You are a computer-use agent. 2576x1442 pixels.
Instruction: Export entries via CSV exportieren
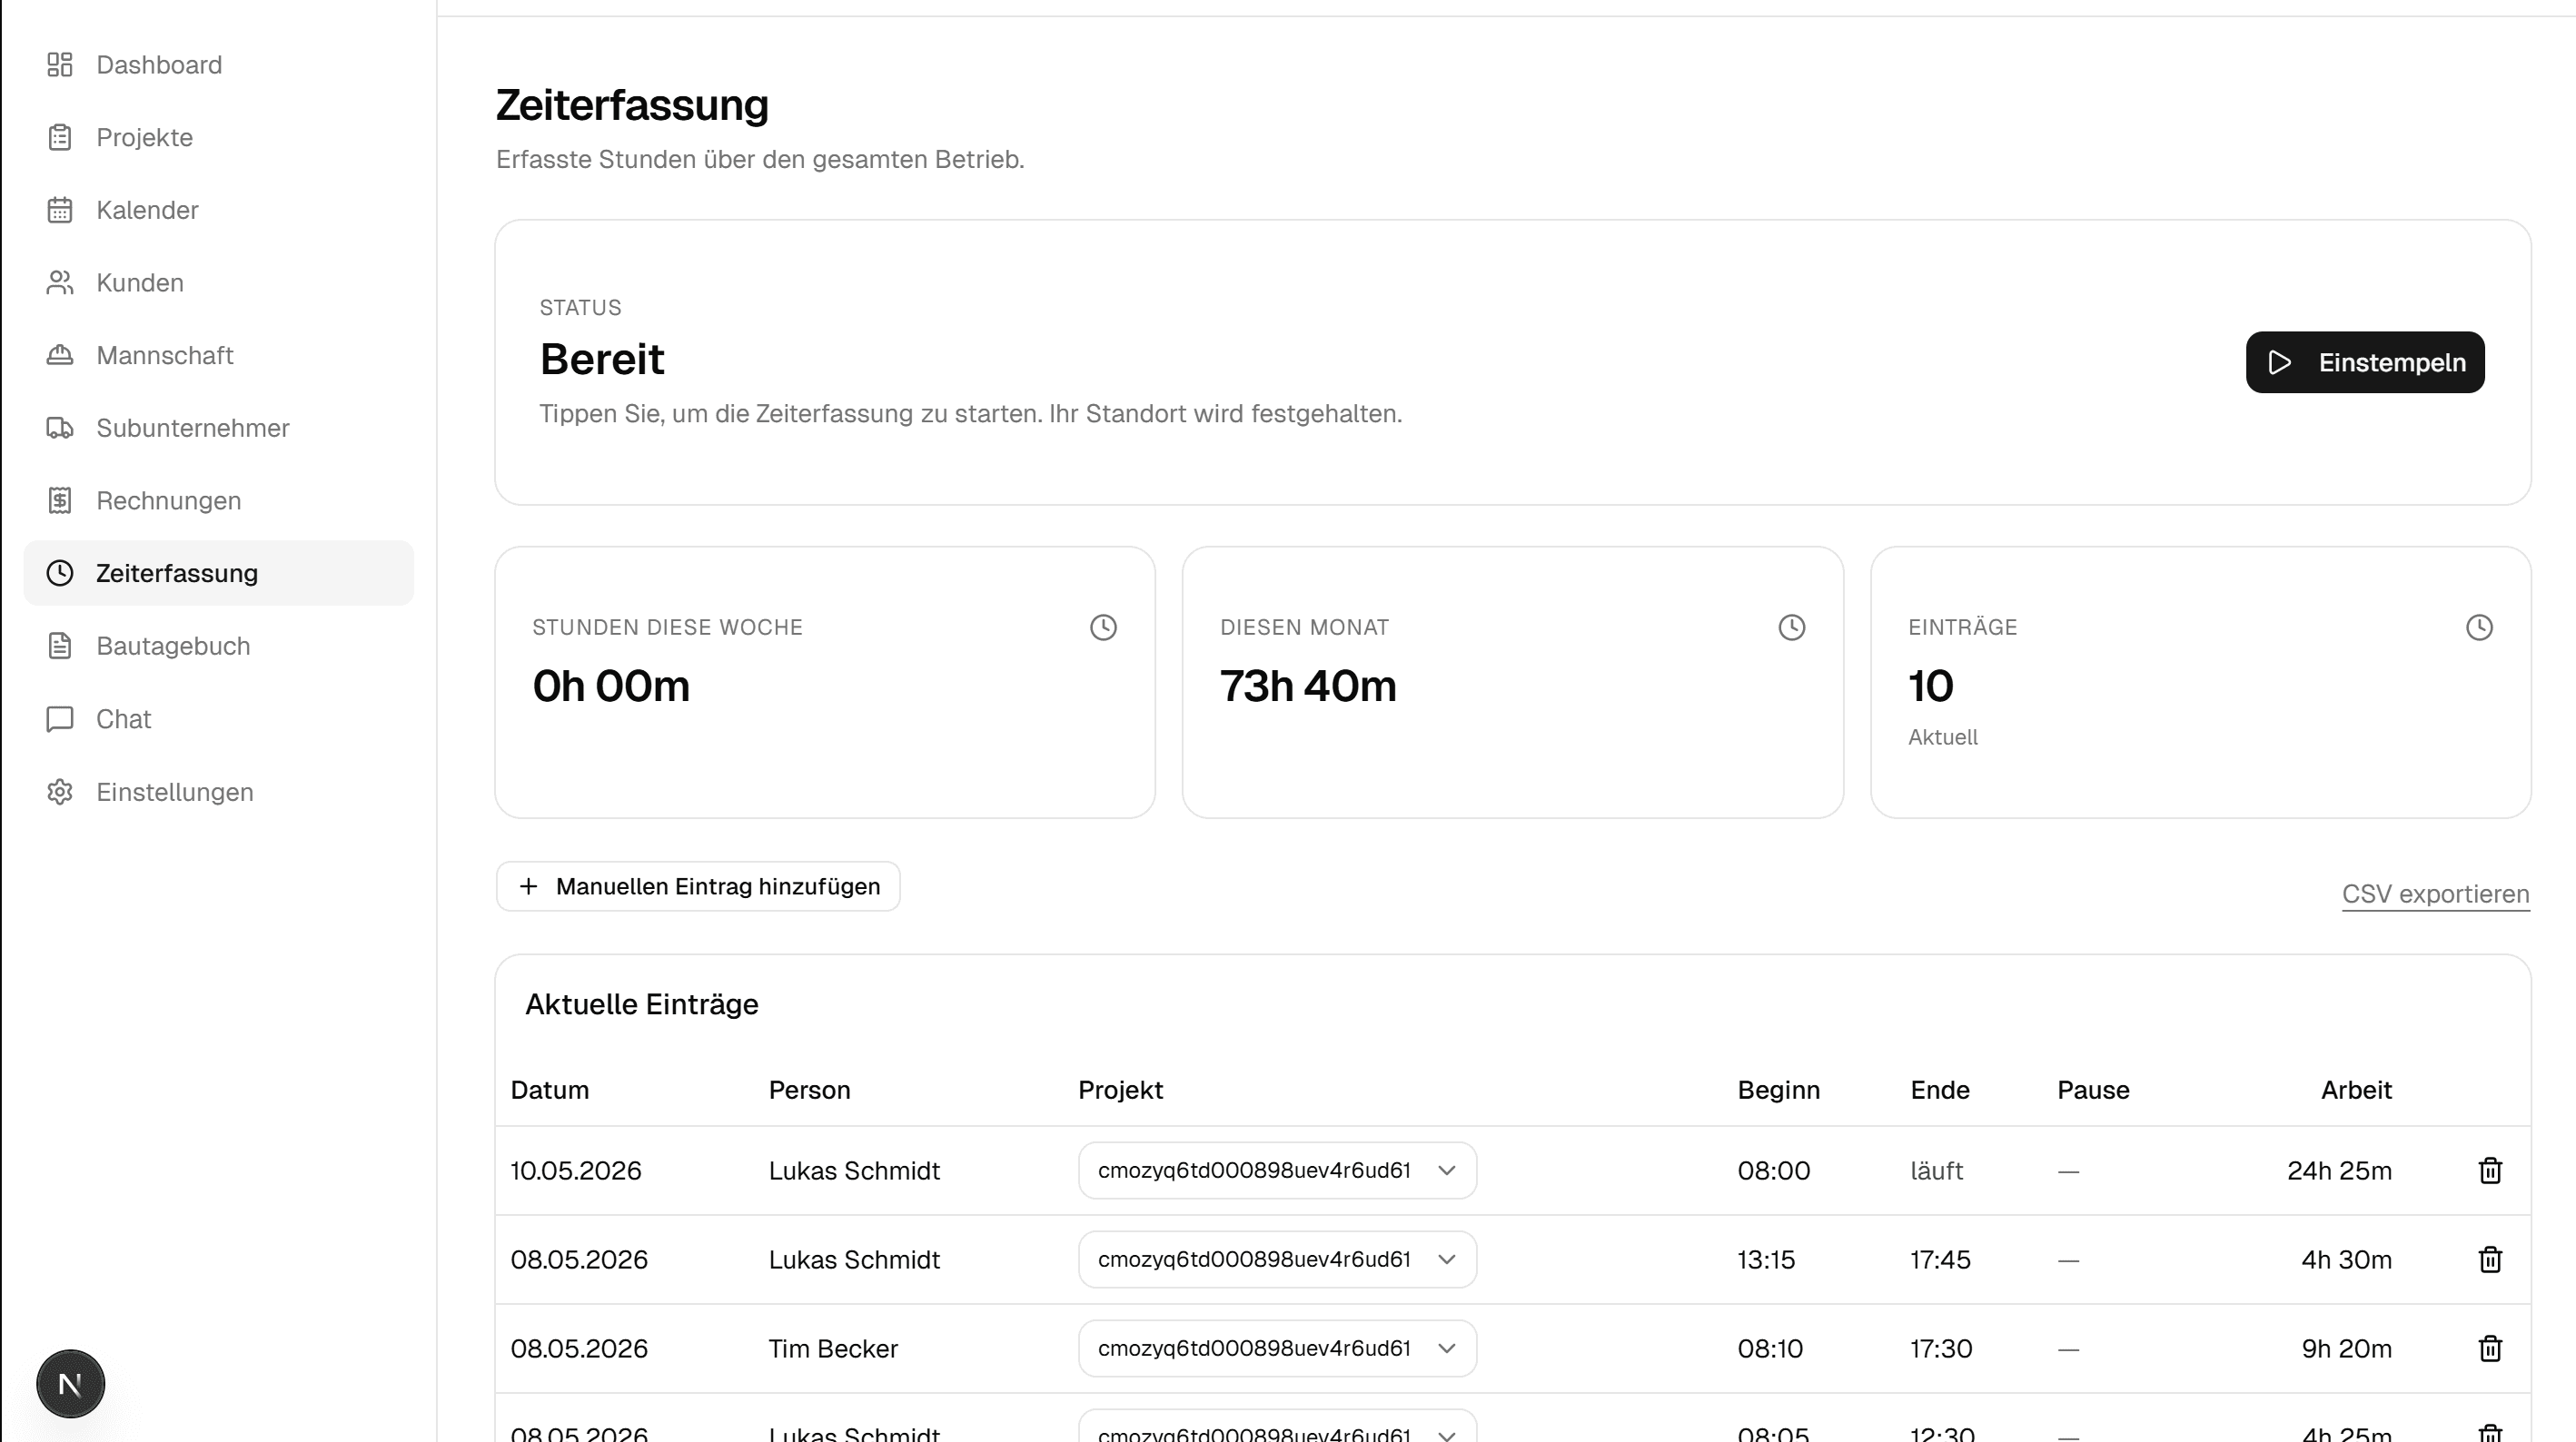tap(2435, 894)
